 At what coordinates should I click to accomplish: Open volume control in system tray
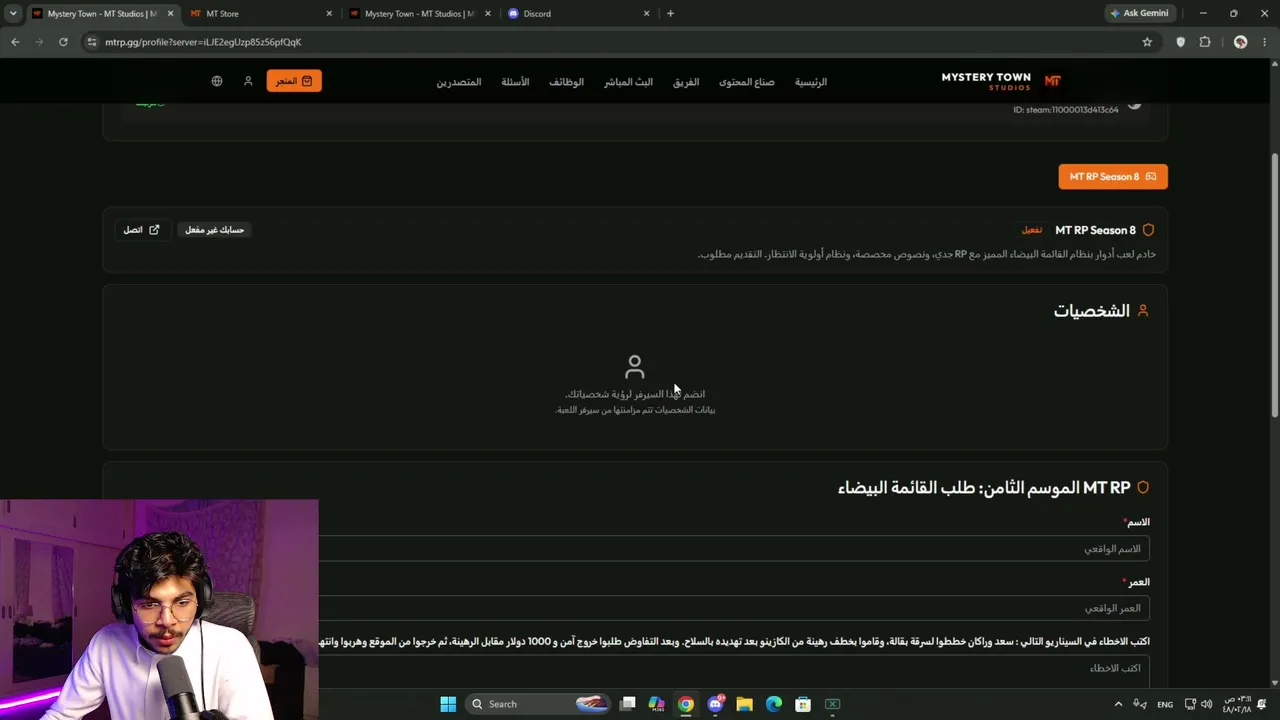(x=1206, y=704)
